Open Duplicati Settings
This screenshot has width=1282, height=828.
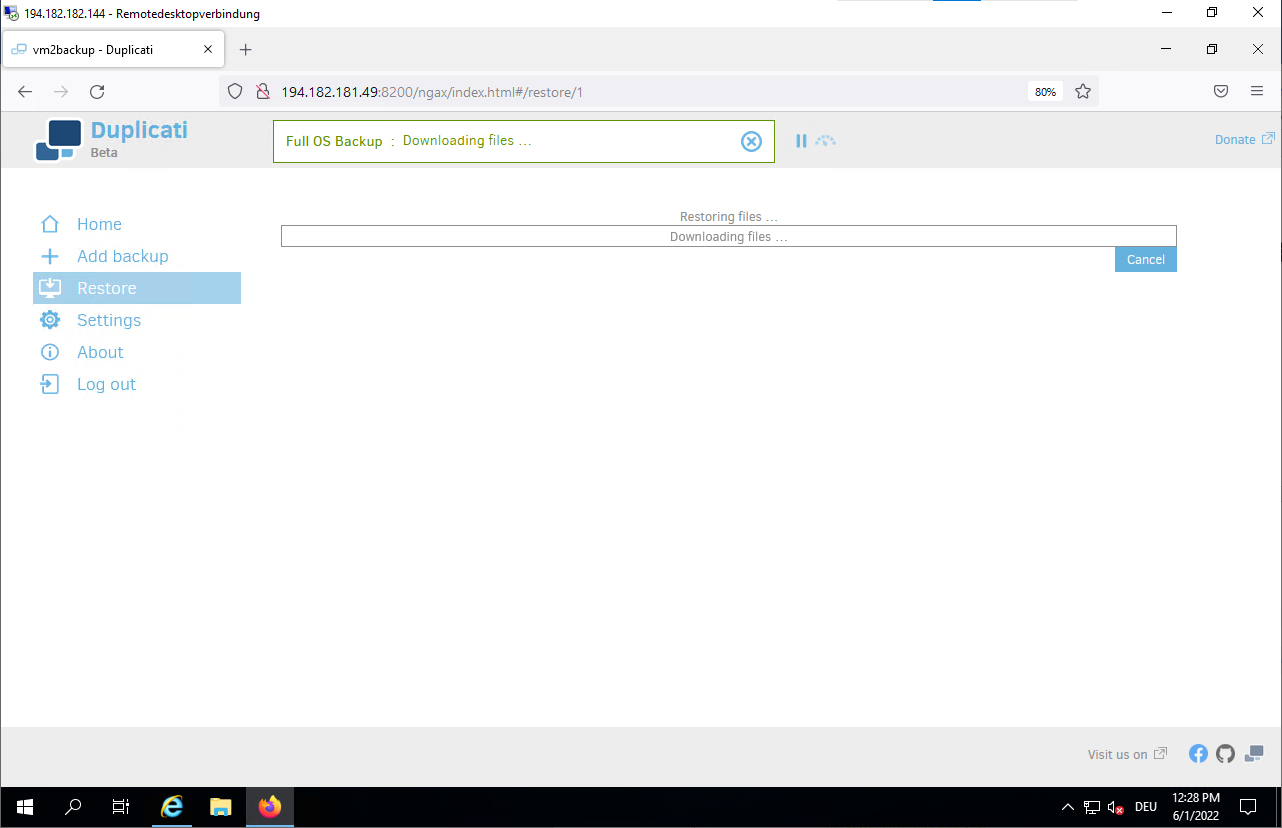click(108, 320)
